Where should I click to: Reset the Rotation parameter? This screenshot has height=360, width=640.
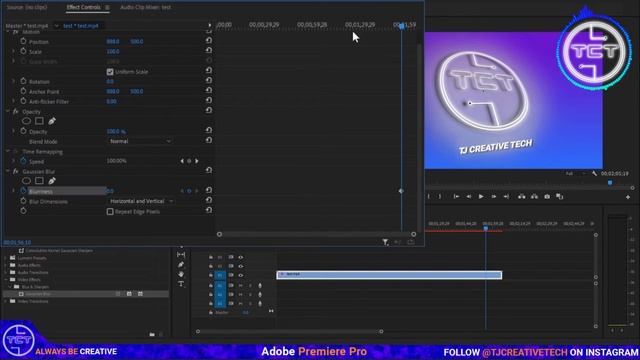coord(209,80)
